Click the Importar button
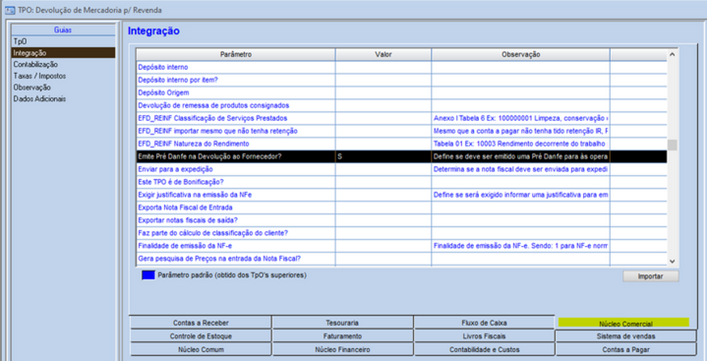This screenshot has height=361, width=707. tap(650, 276)
